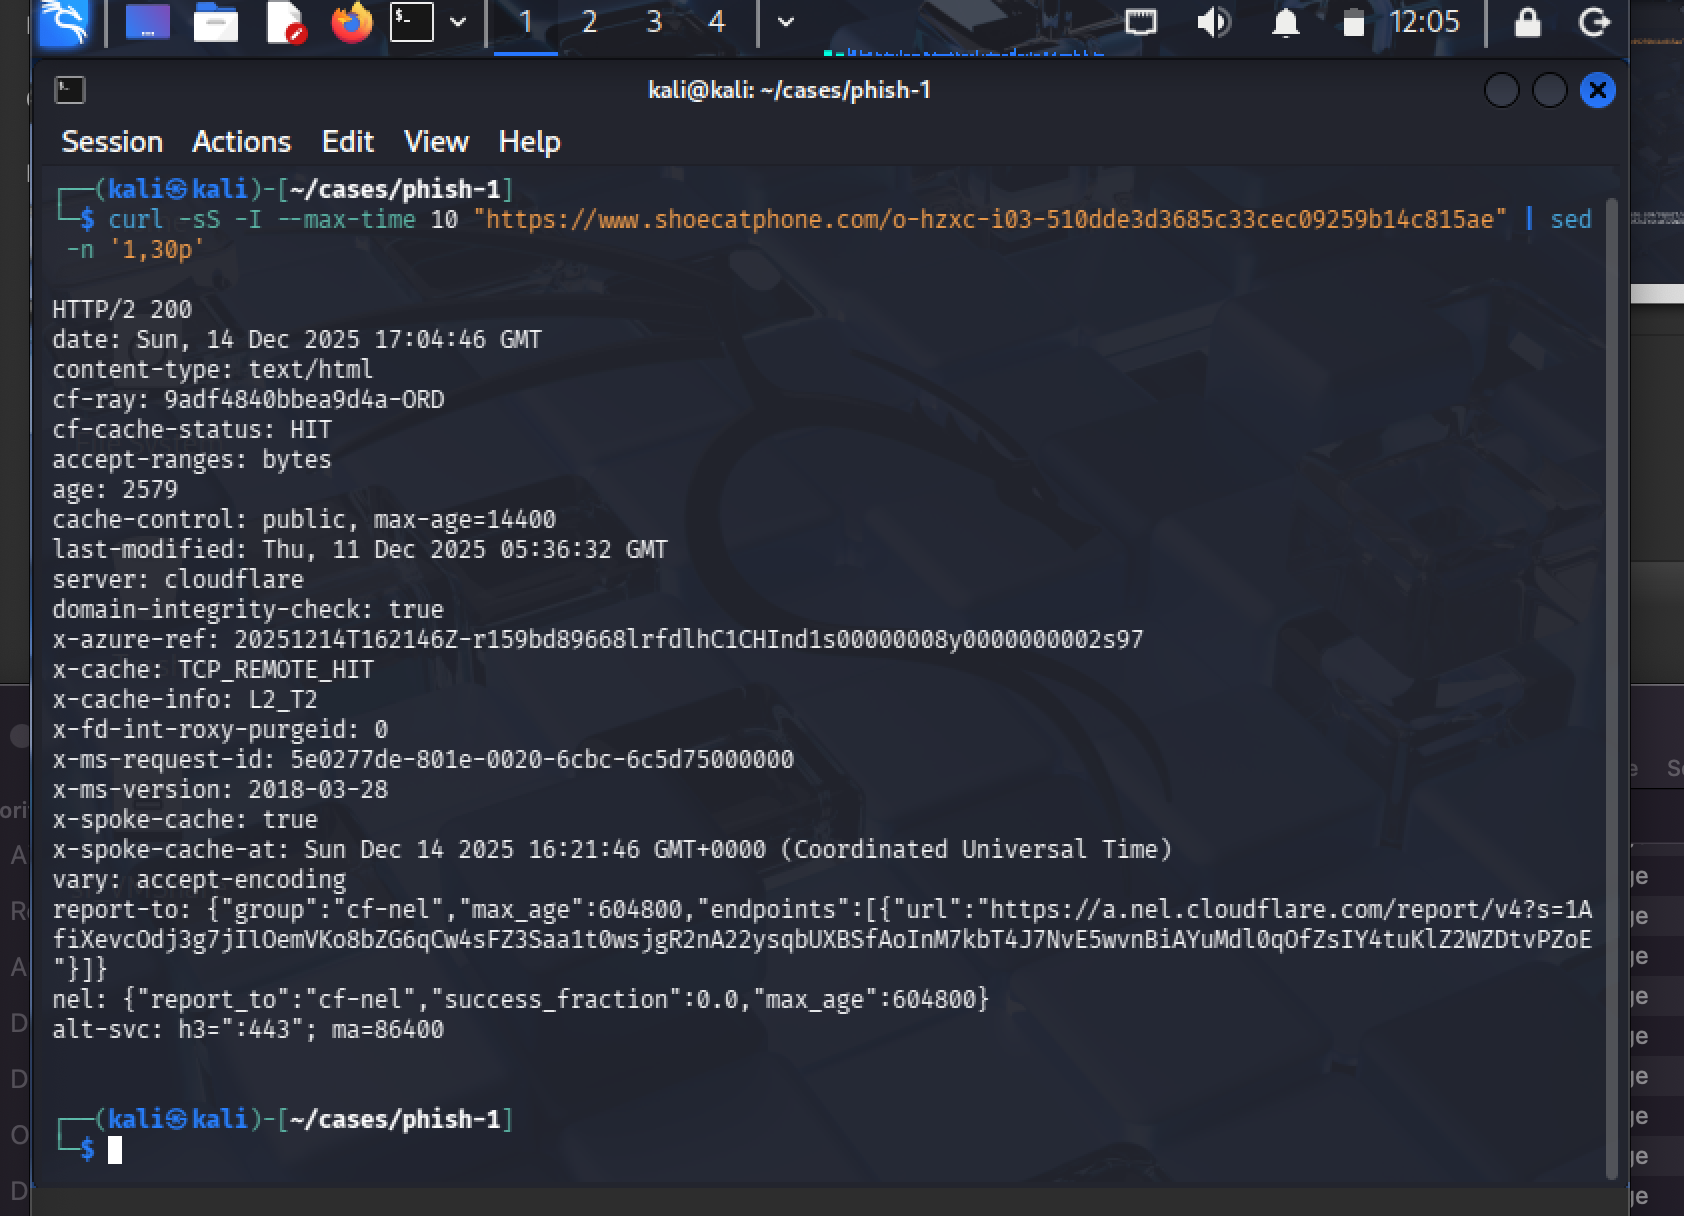
Task: Click the display settings tray icon
Action: [1141, 22]
